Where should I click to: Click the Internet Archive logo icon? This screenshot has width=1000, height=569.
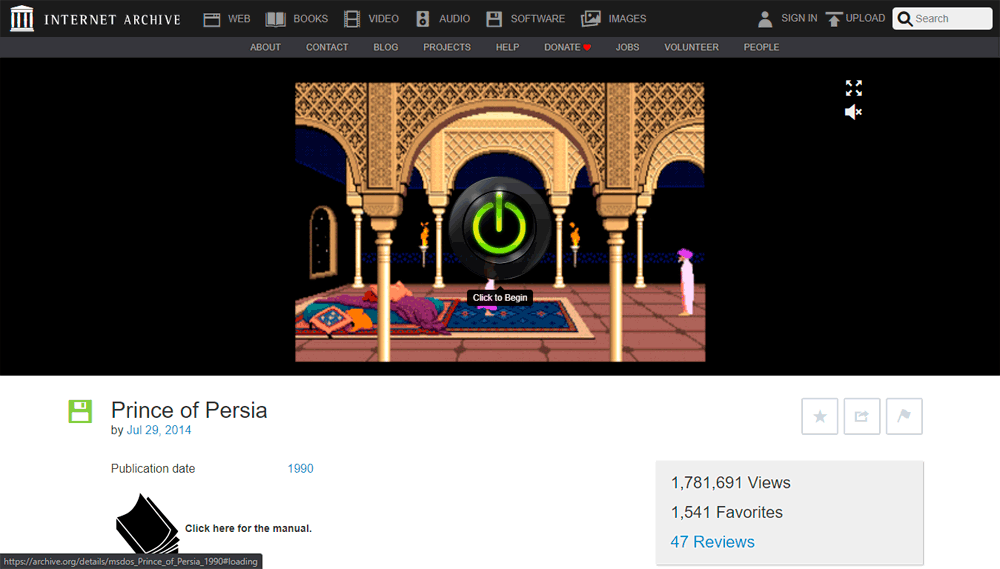(x=22, y=18)
